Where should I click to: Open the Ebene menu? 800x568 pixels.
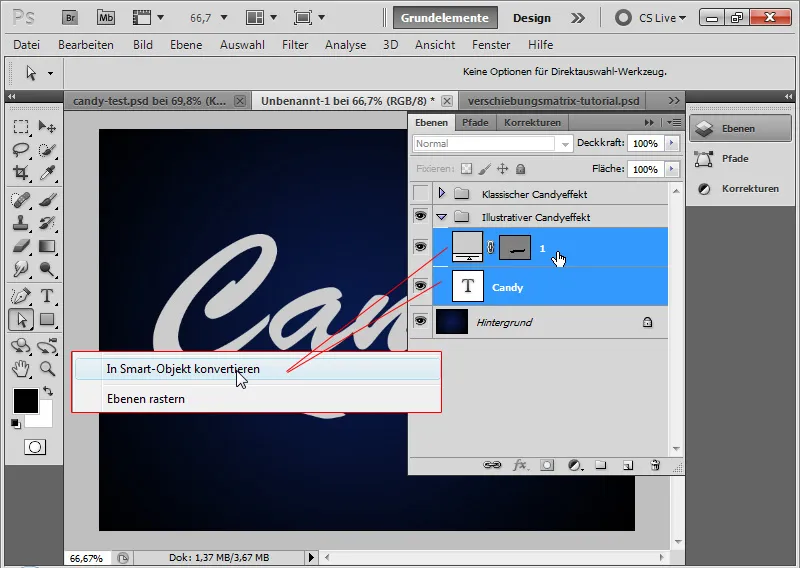coord(186,45)
